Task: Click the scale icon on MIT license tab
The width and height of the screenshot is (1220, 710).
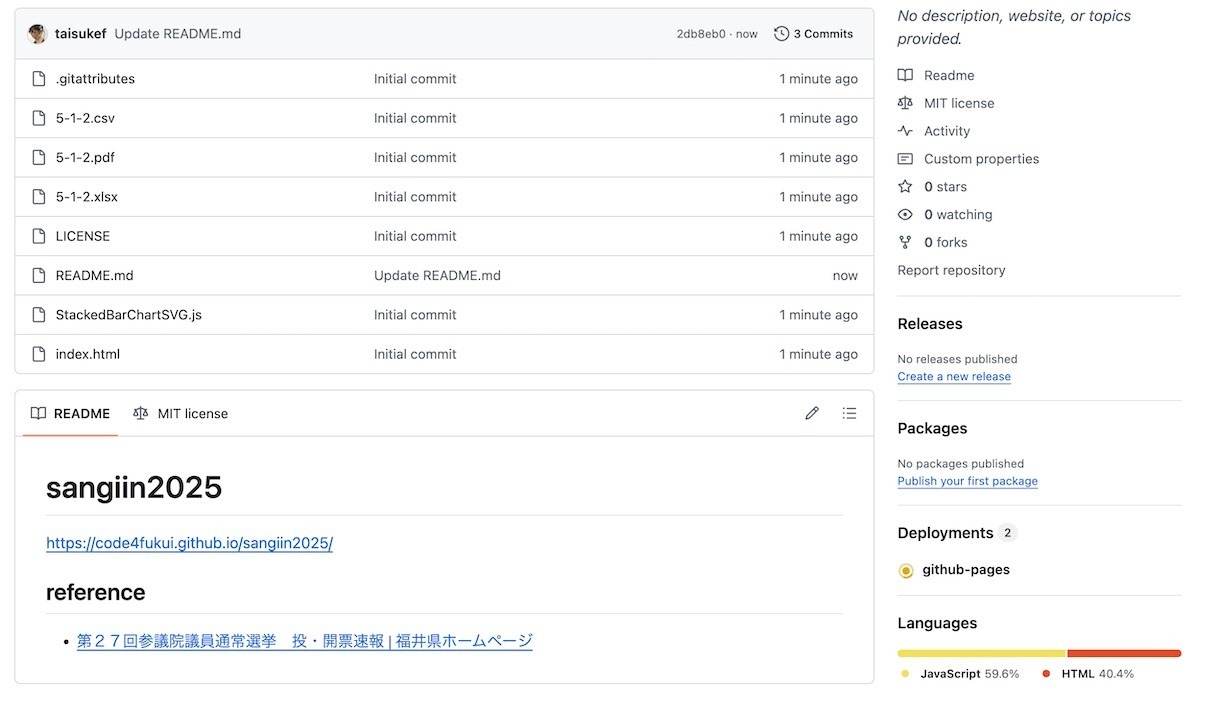Action: (141, 414)
